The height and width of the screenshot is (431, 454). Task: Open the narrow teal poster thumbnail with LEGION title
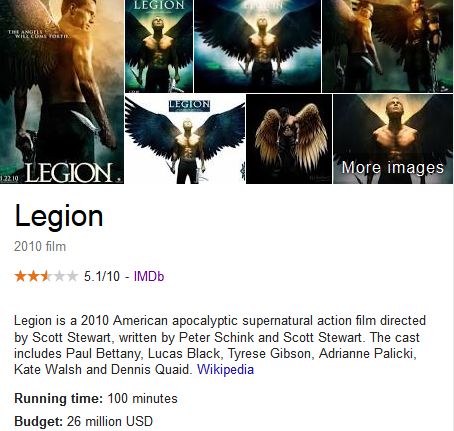[x=159, y=46]
